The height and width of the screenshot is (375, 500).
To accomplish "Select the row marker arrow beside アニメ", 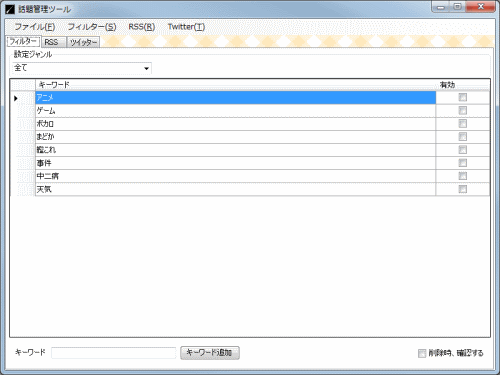I will [x=16, y=98].
